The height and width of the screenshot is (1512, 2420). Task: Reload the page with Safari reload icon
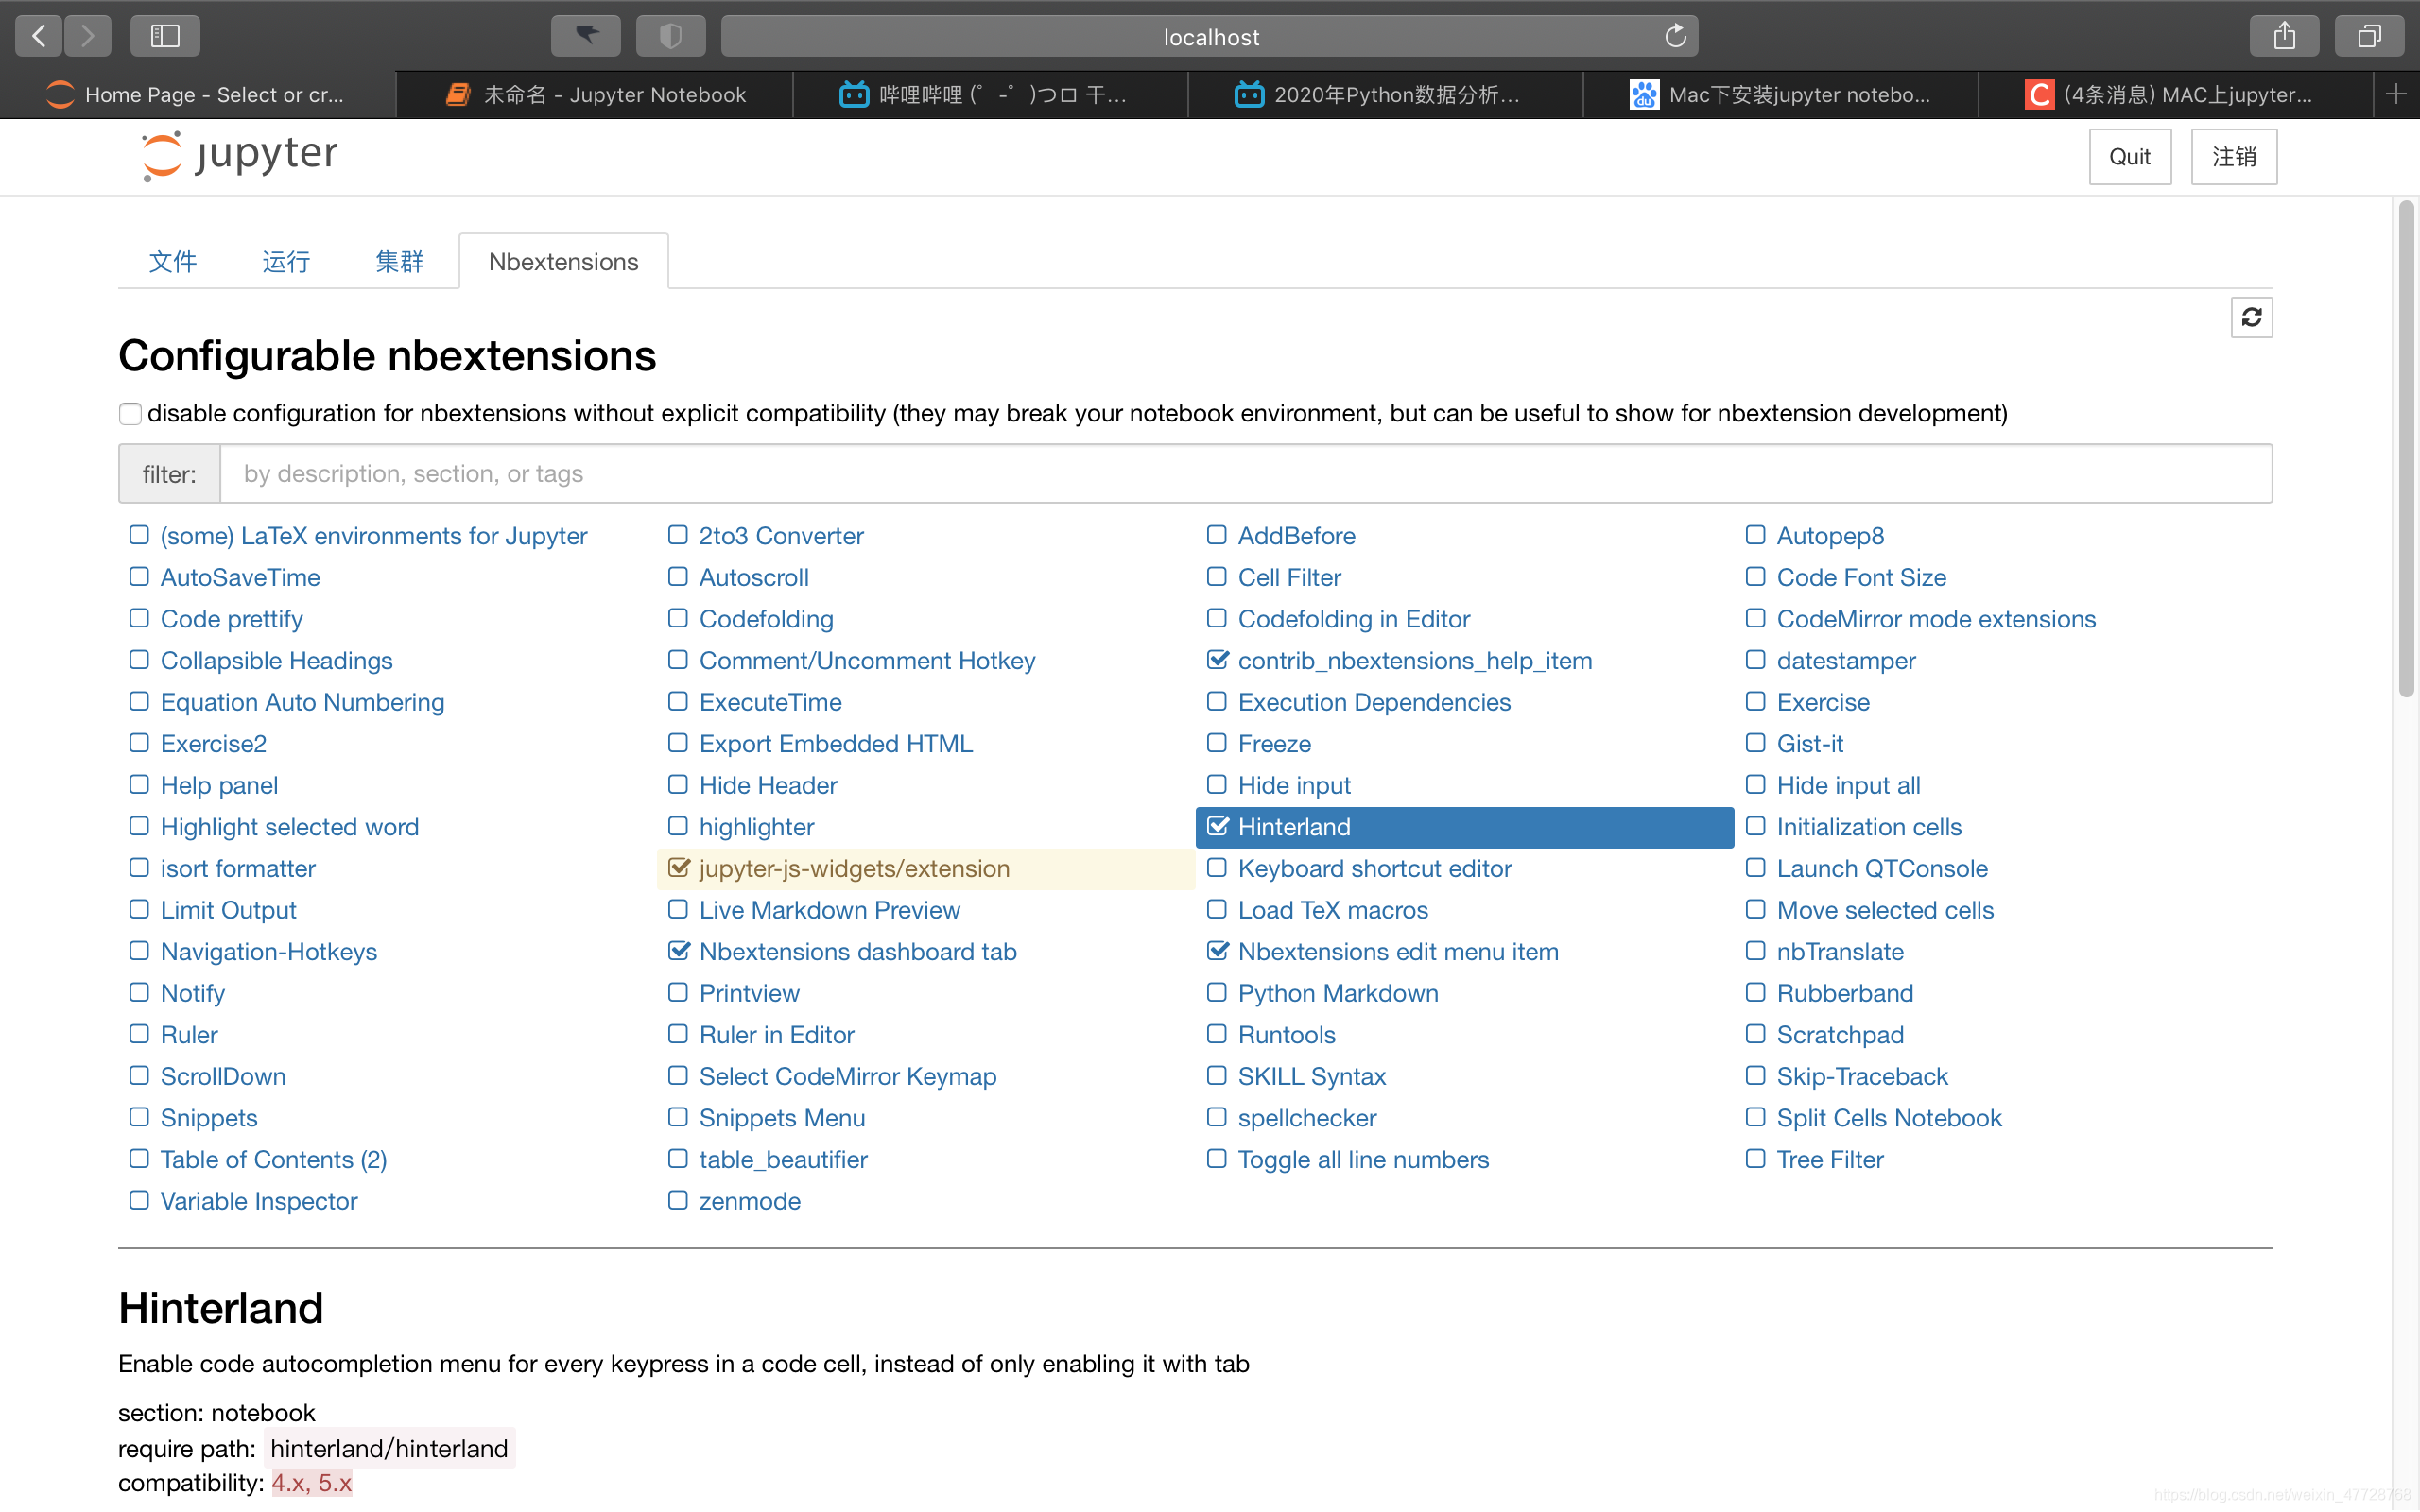coord(1675,37)
